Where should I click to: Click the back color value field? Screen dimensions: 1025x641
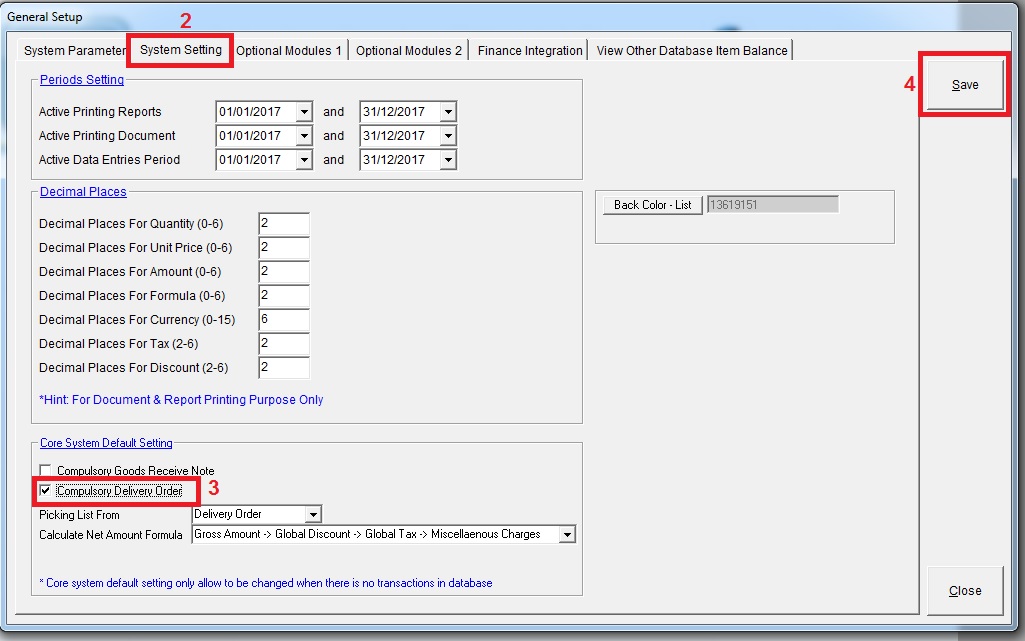pyautogui.click(x=771, y=205)
